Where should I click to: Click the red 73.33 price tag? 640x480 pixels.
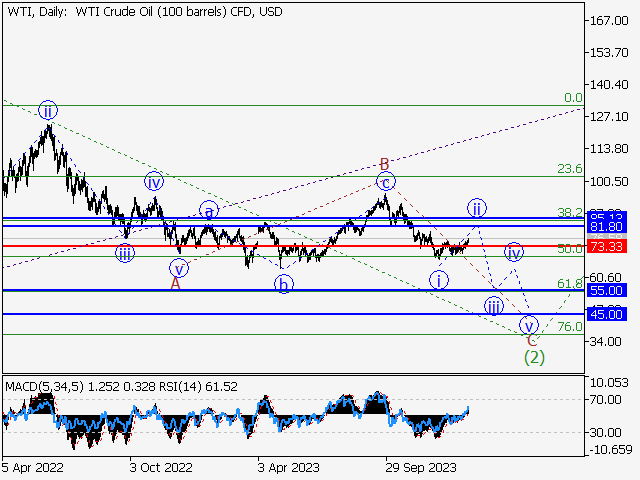tap(607, 247)
